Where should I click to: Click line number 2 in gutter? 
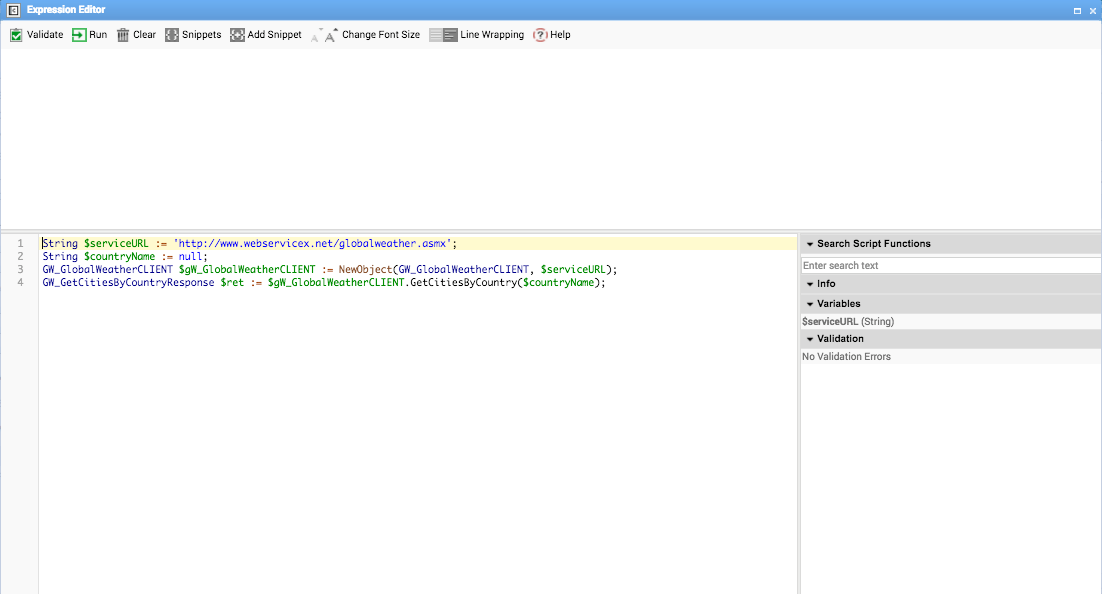(20, 257)
